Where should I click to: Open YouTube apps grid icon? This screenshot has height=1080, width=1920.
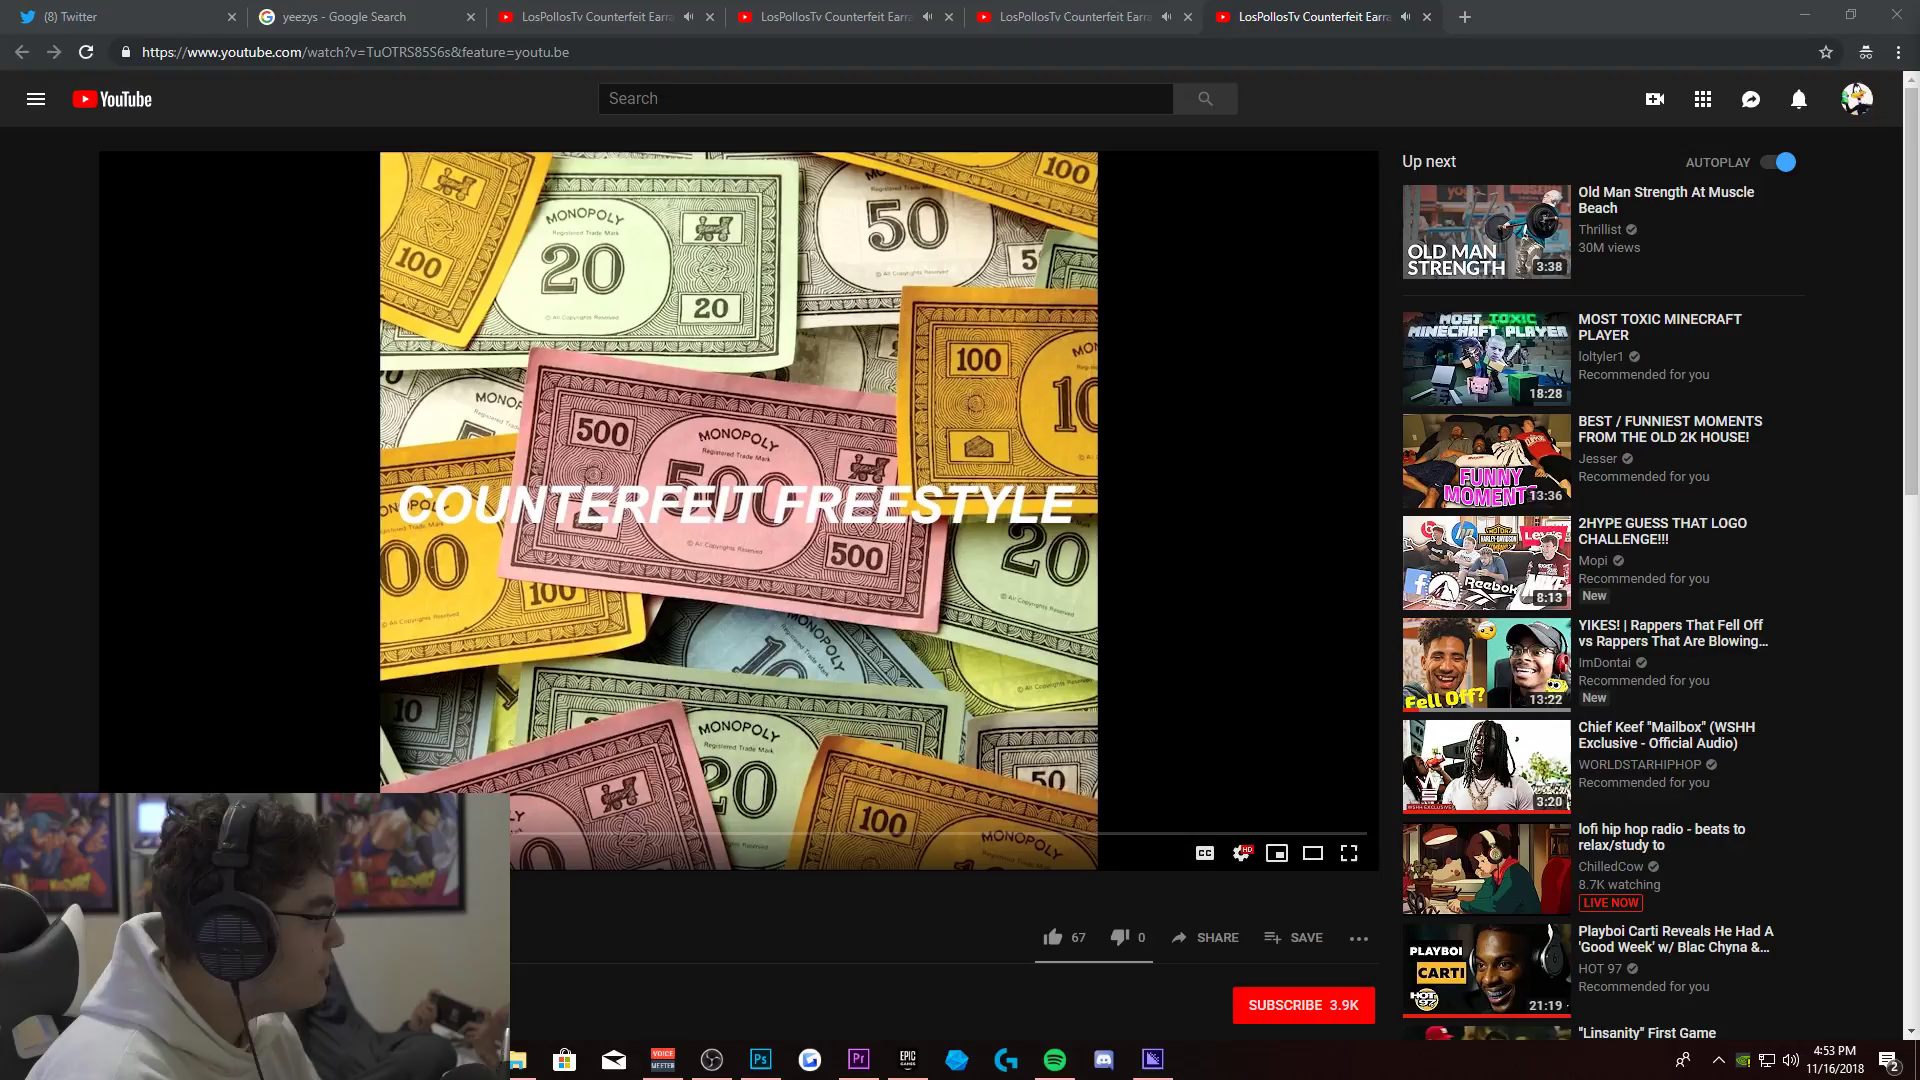coord(1703,99)
